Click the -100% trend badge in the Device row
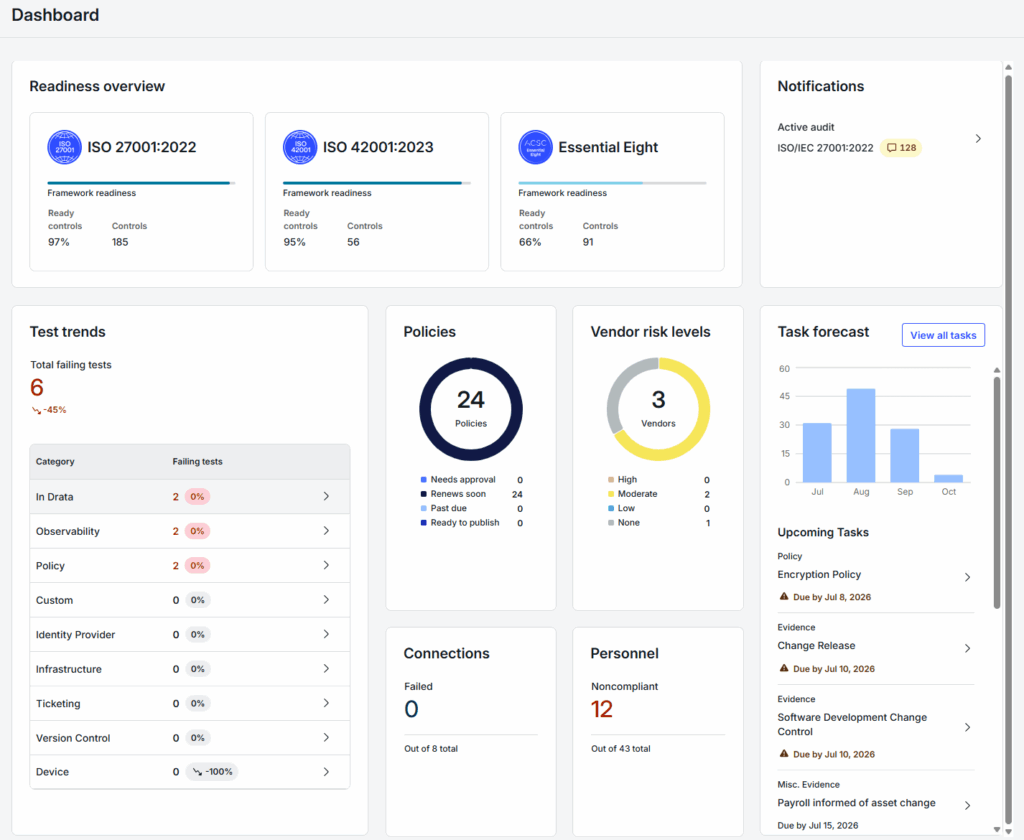Screen dimensions: 1024x840 (212, 771)
